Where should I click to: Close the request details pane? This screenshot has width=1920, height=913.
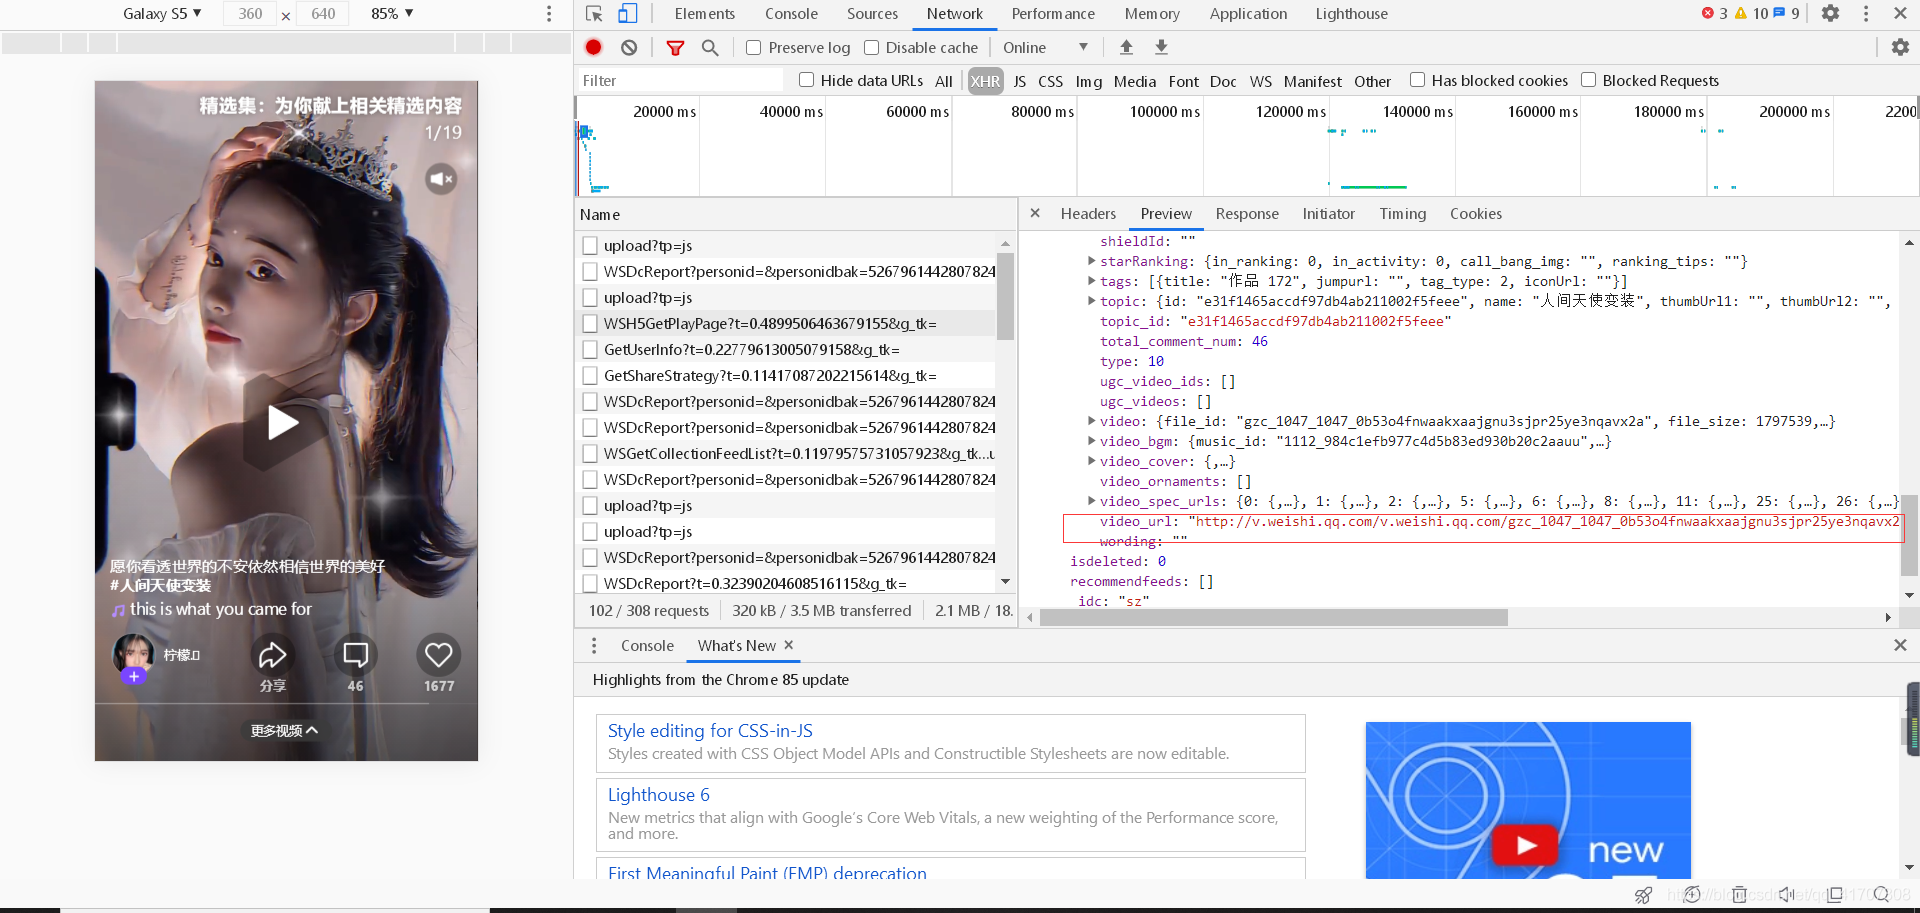(x=1035, y=213)
